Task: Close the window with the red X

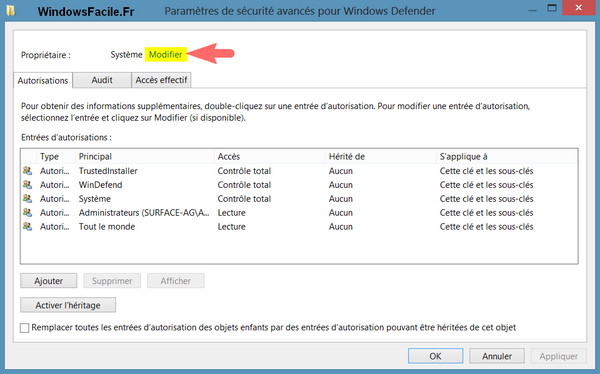Action: point(579,8)
